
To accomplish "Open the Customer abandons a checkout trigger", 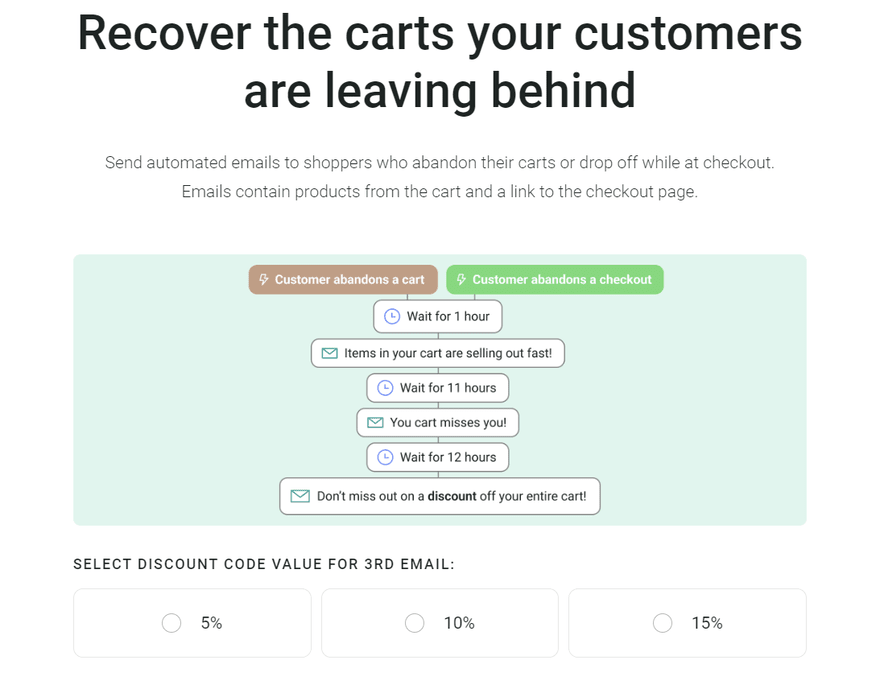I will (x=555, y=280).
